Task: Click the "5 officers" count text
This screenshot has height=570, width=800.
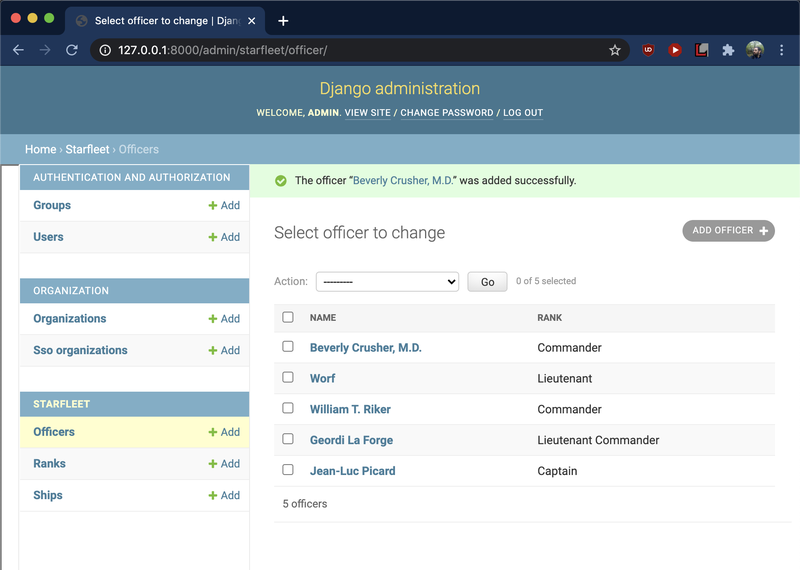Action: tap(305, 504)
